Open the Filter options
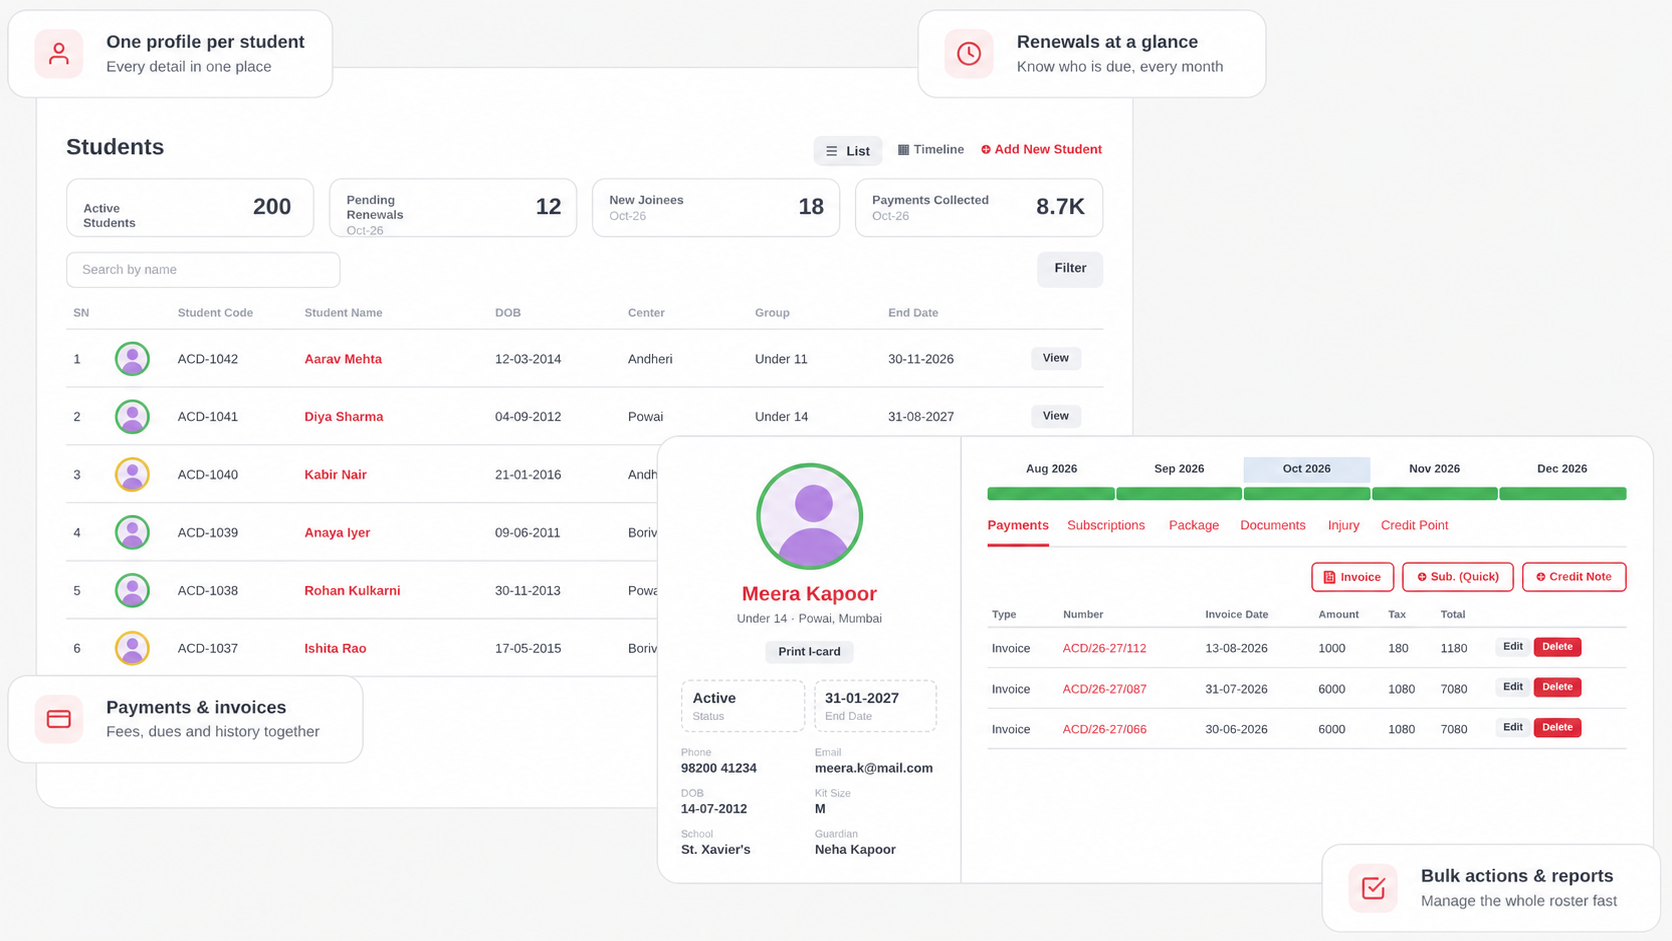This screenshot has height=941, width=1672. (1070, 269)
